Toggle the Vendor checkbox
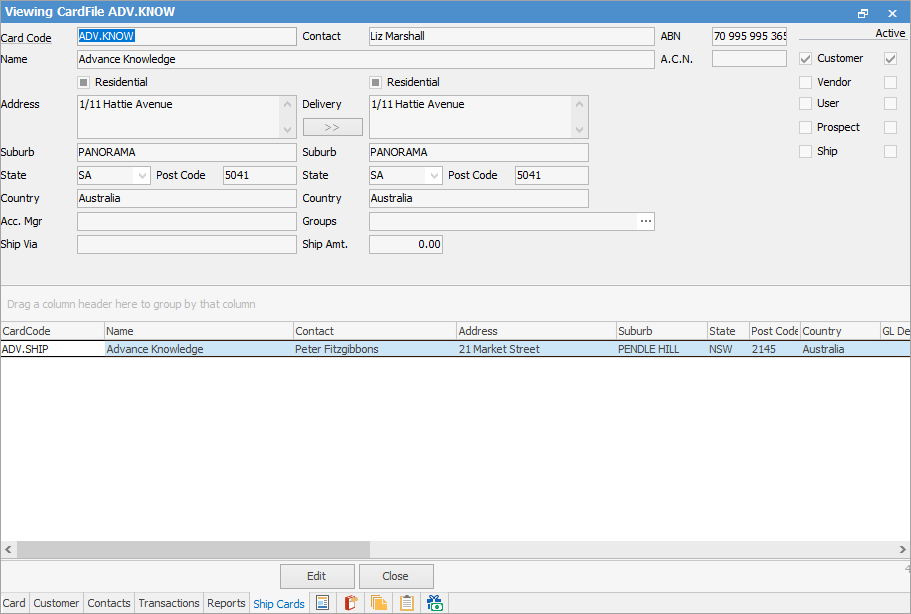The width and height of the screenshot is (911, 614). coord(806,82)
